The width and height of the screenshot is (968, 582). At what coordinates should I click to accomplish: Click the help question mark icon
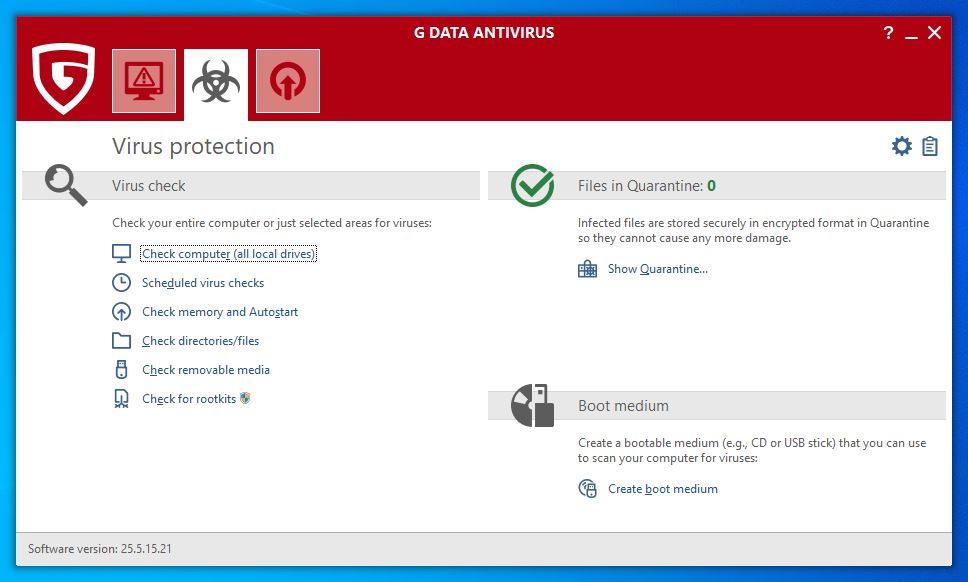click(x=888, y=33)
